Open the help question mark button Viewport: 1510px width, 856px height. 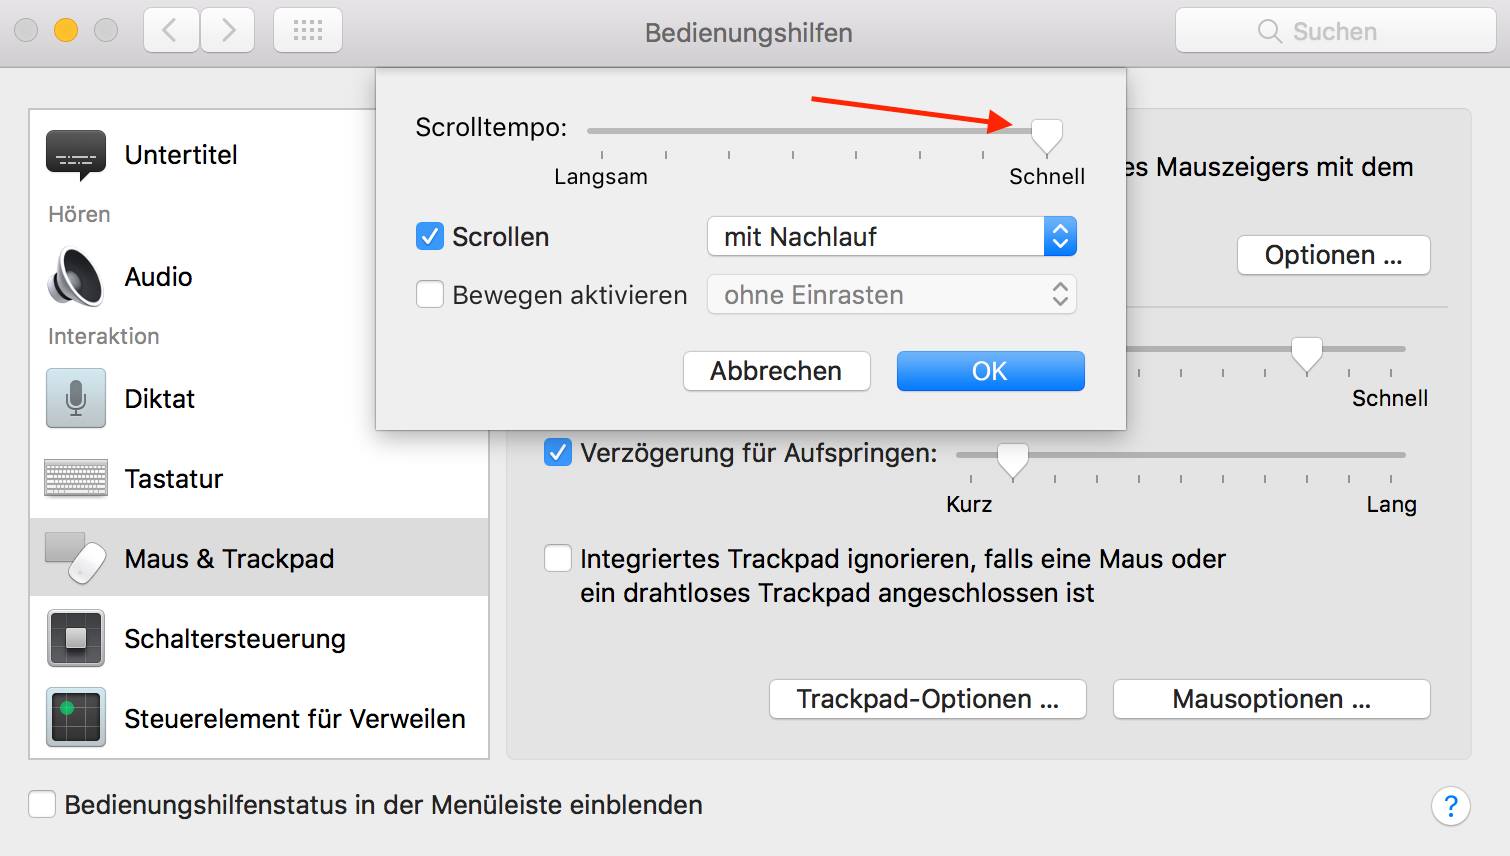tap(1450, 805)
